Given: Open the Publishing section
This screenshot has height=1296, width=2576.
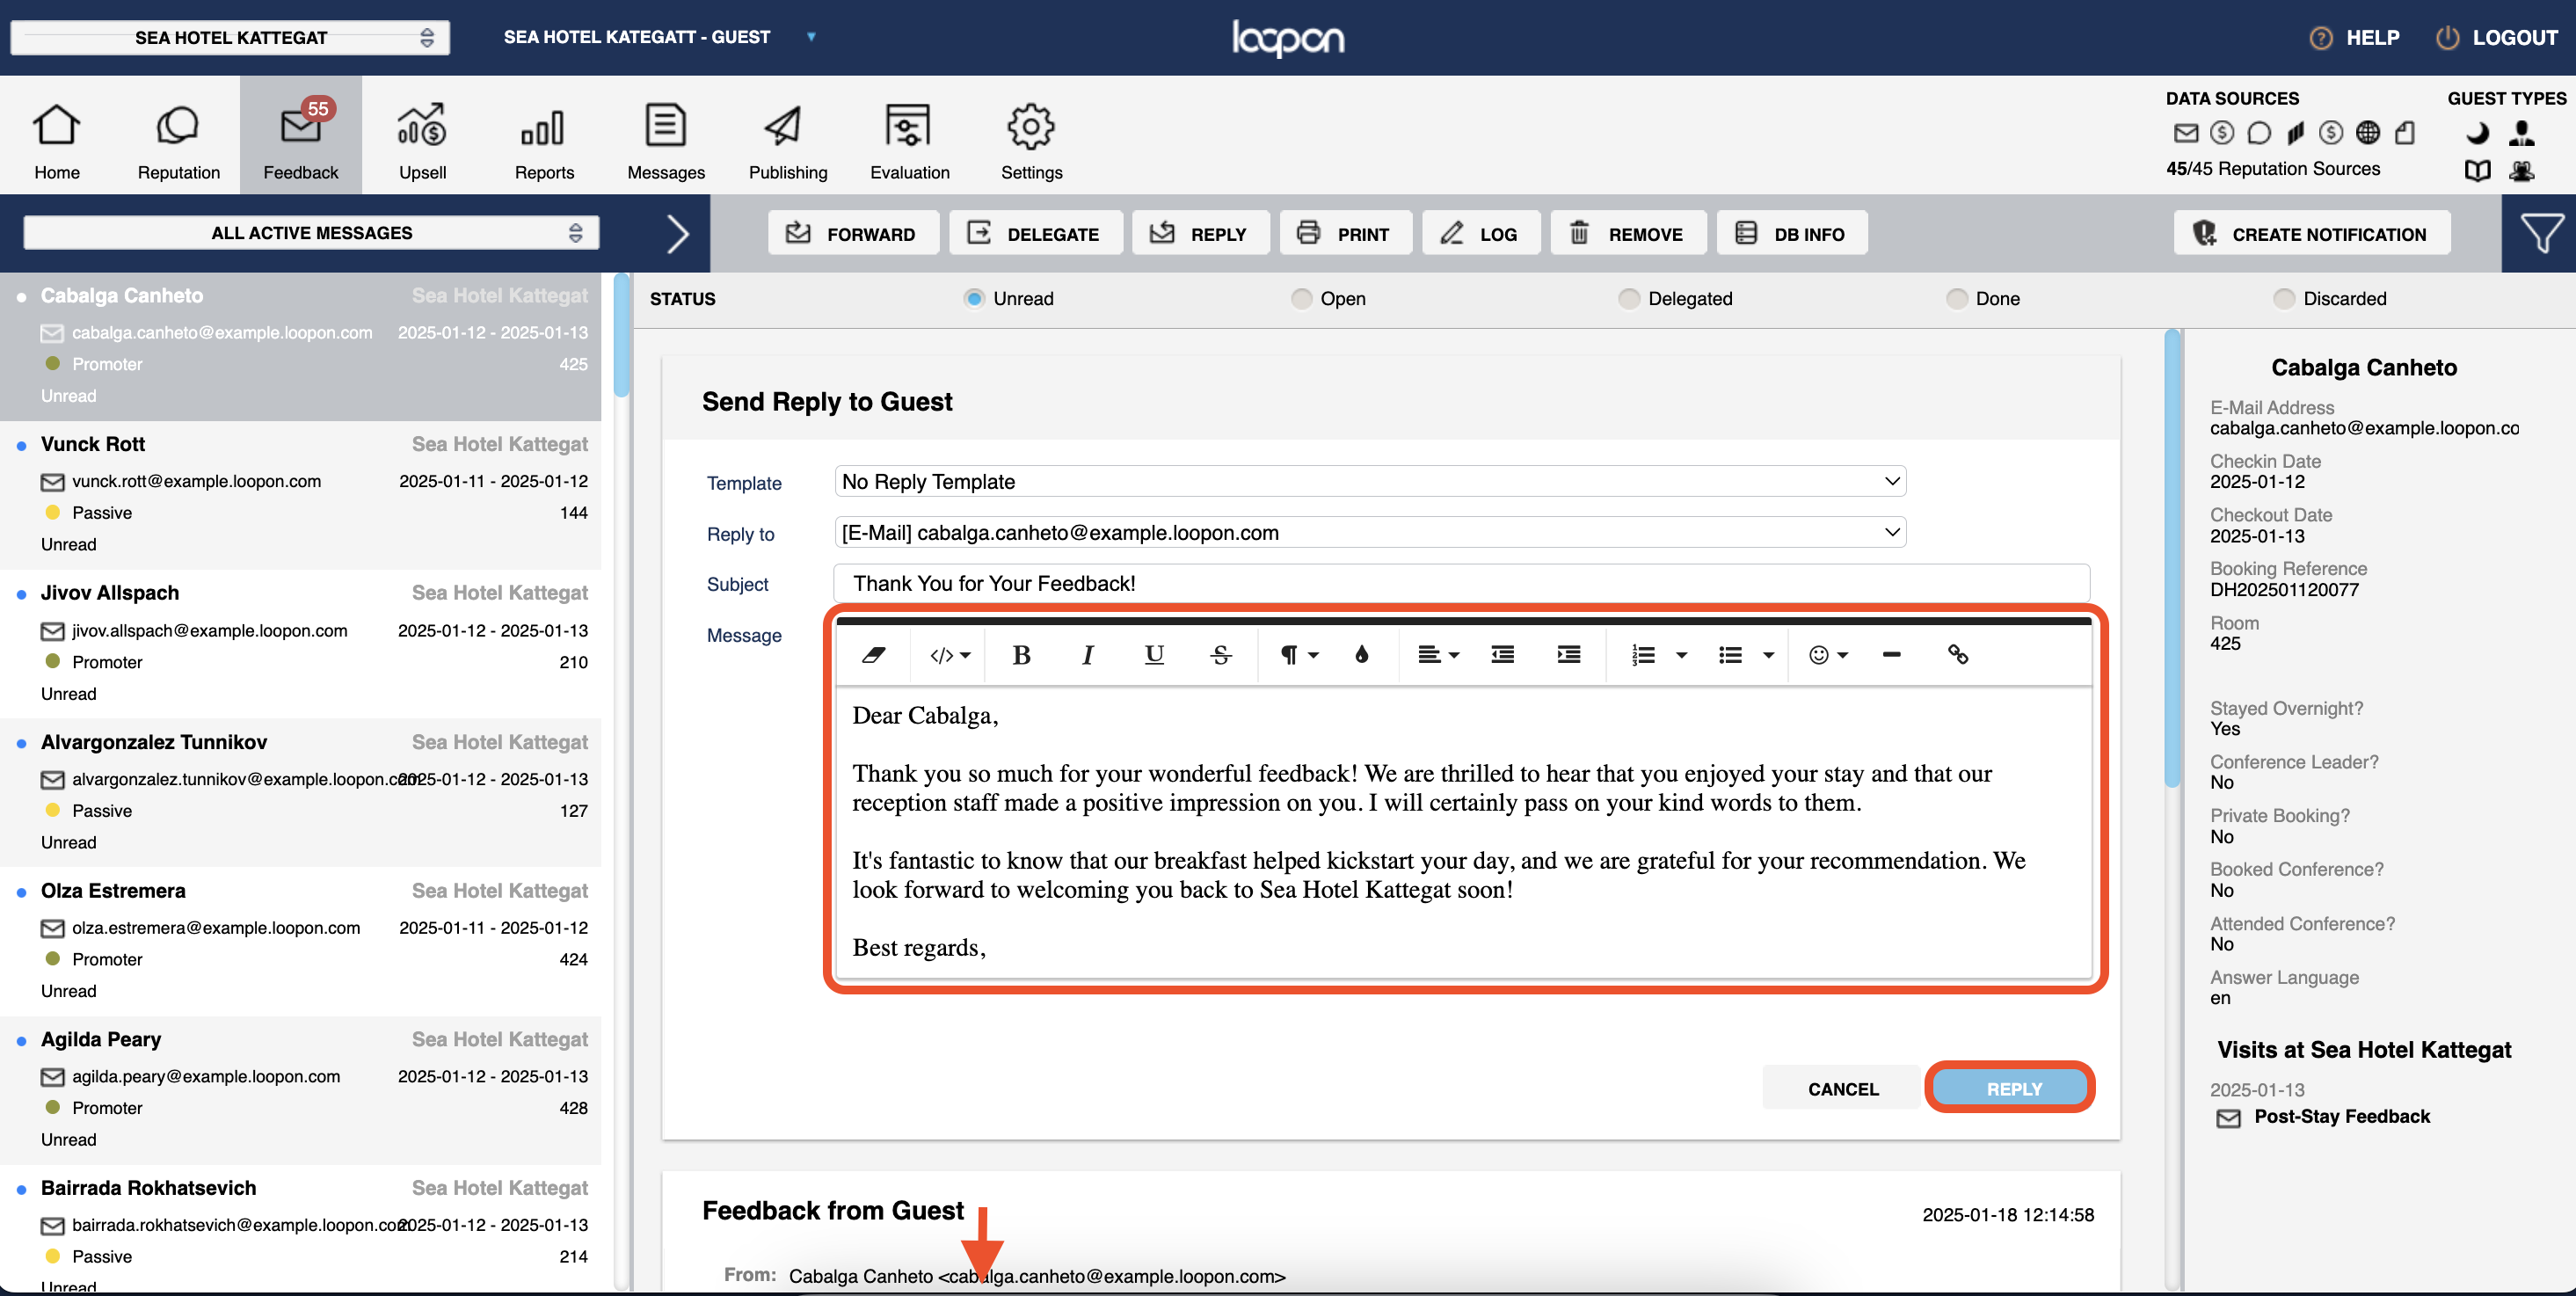Looking at the screenshot, I should coord(787,142).
